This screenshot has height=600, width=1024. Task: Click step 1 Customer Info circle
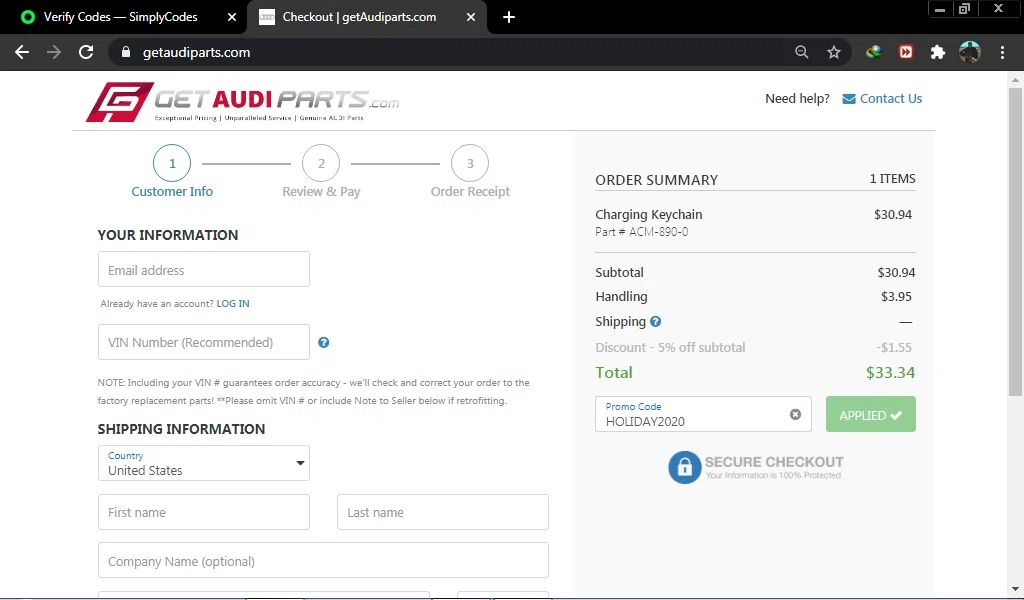[x=172, y=163]
